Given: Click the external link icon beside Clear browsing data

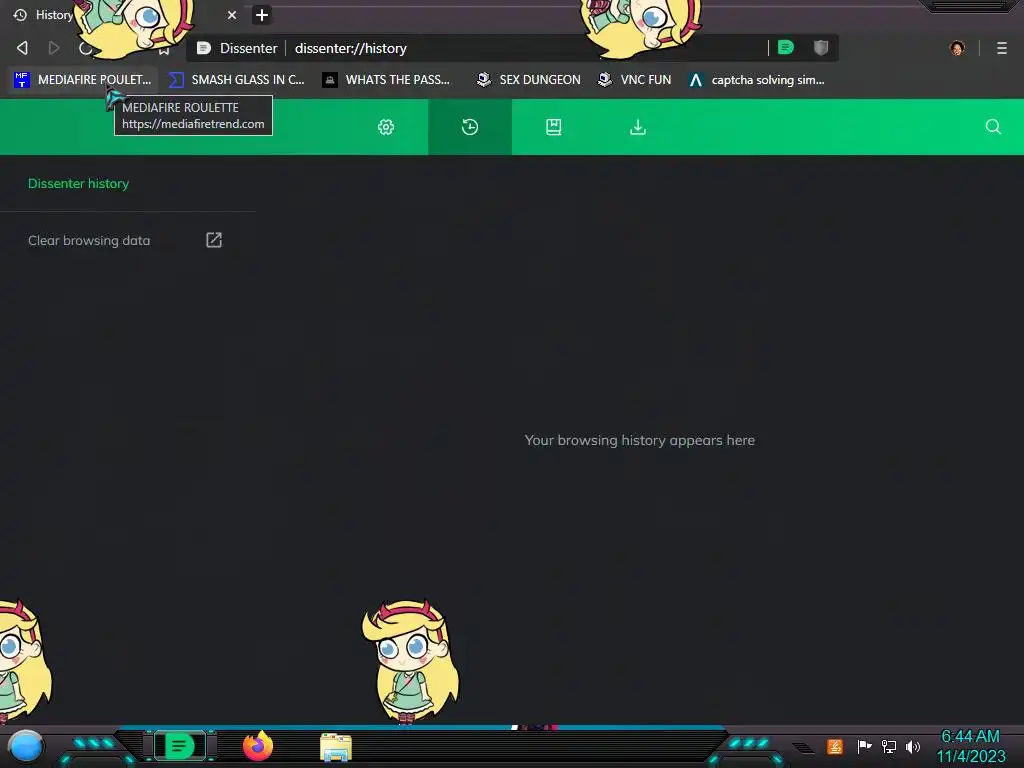Looking at the screenshot, I should (214, 240).
